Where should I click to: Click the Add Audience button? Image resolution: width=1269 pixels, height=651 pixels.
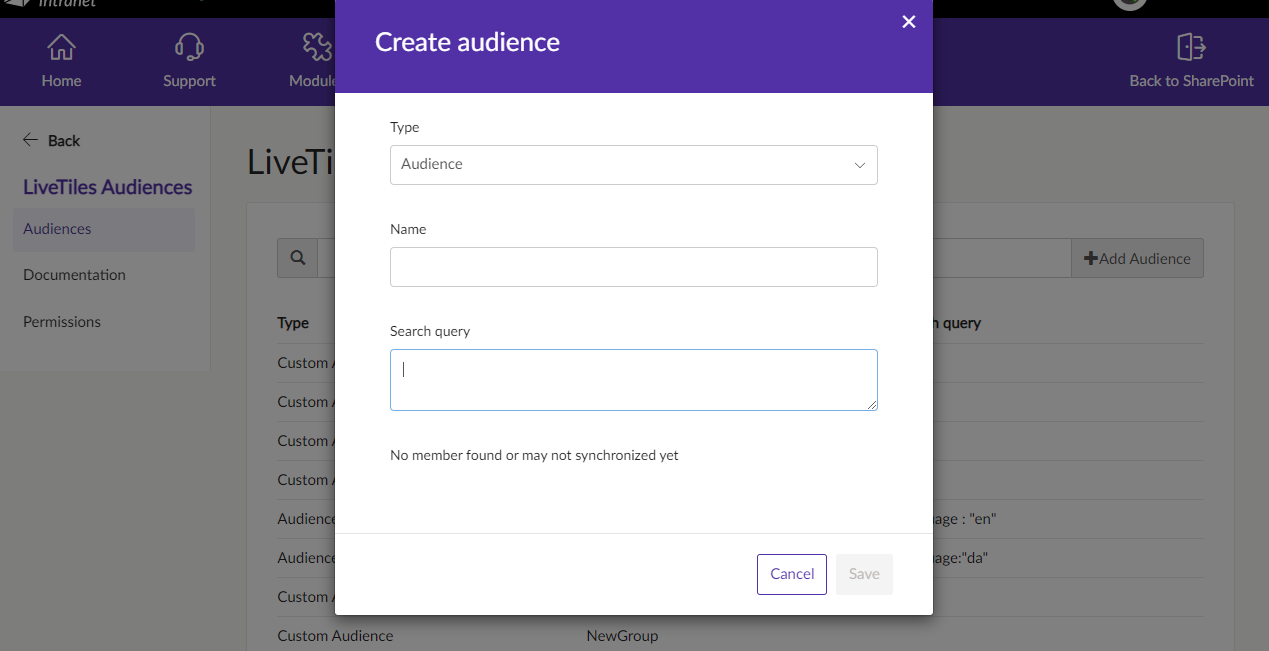[x=1137, y=258]
